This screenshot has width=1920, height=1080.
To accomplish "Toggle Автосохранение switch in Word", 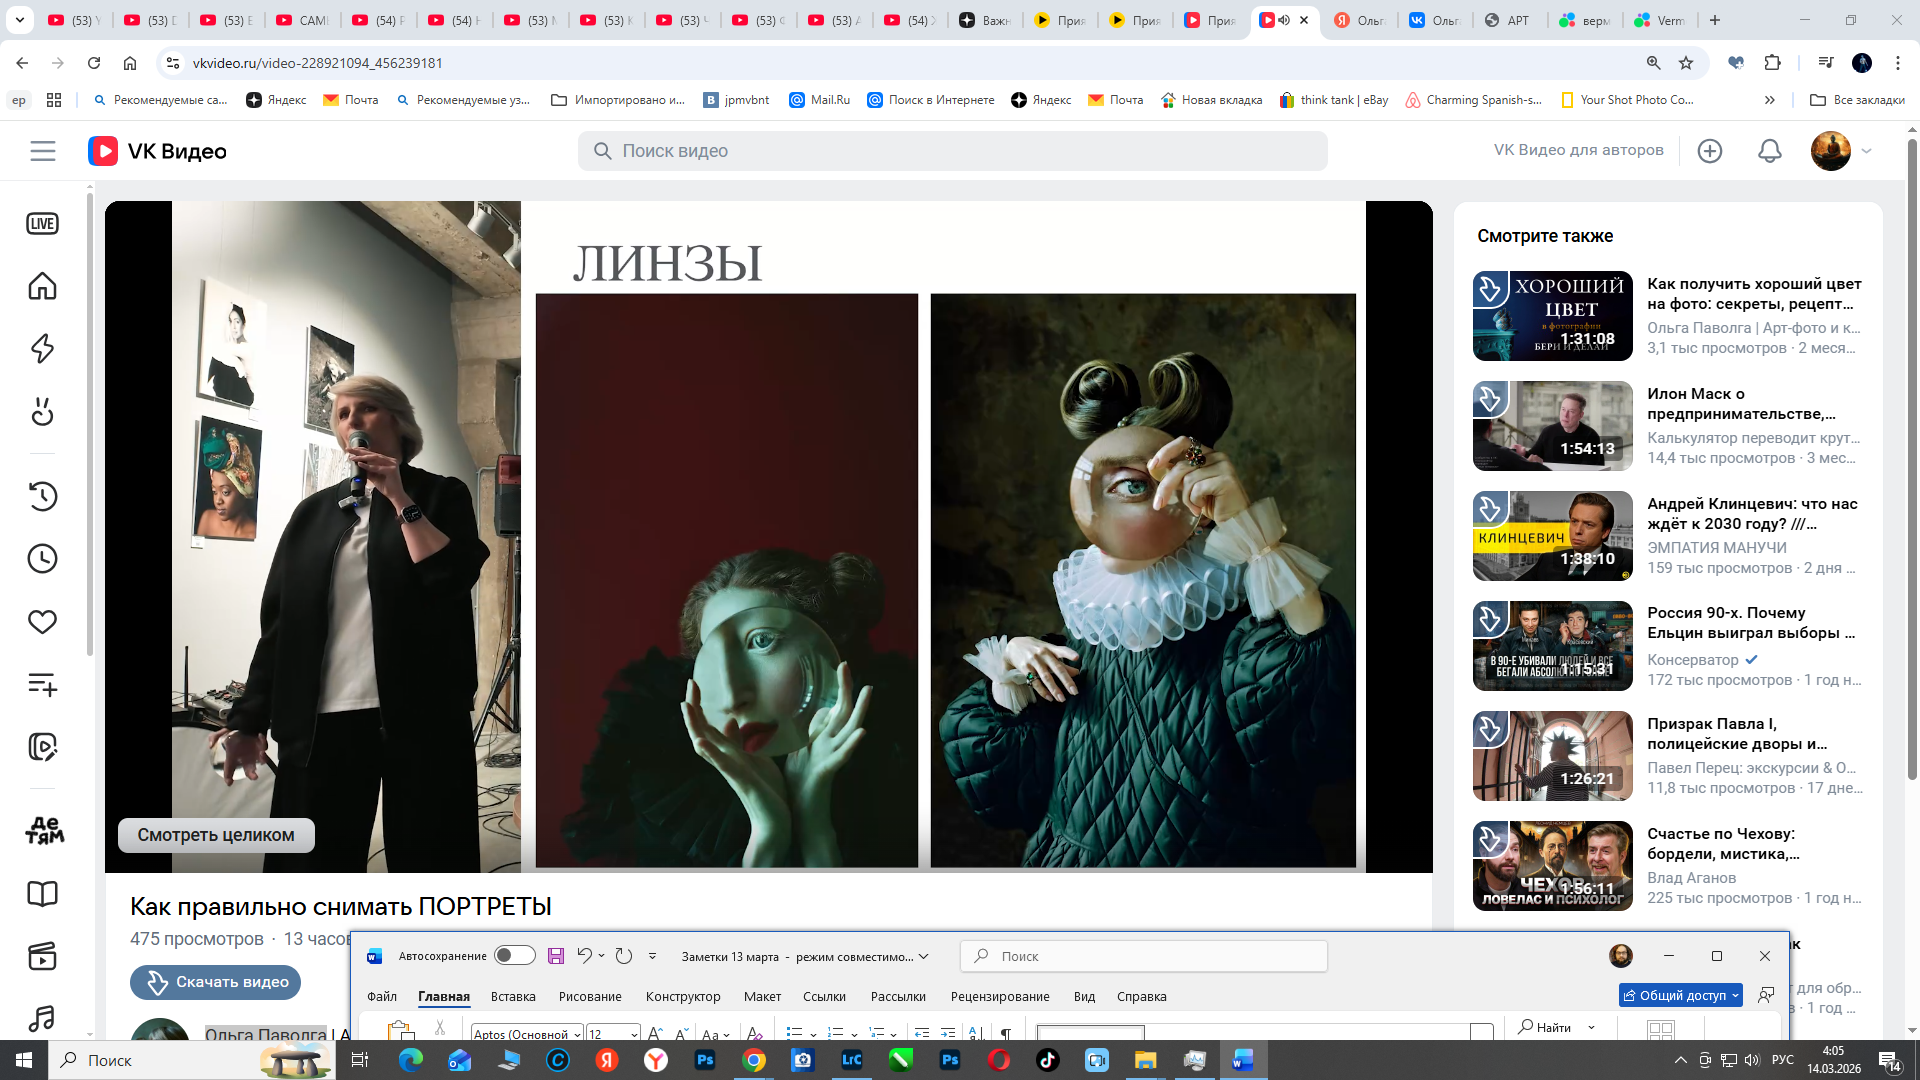I will pyautogui.click(x=515, y=956).
